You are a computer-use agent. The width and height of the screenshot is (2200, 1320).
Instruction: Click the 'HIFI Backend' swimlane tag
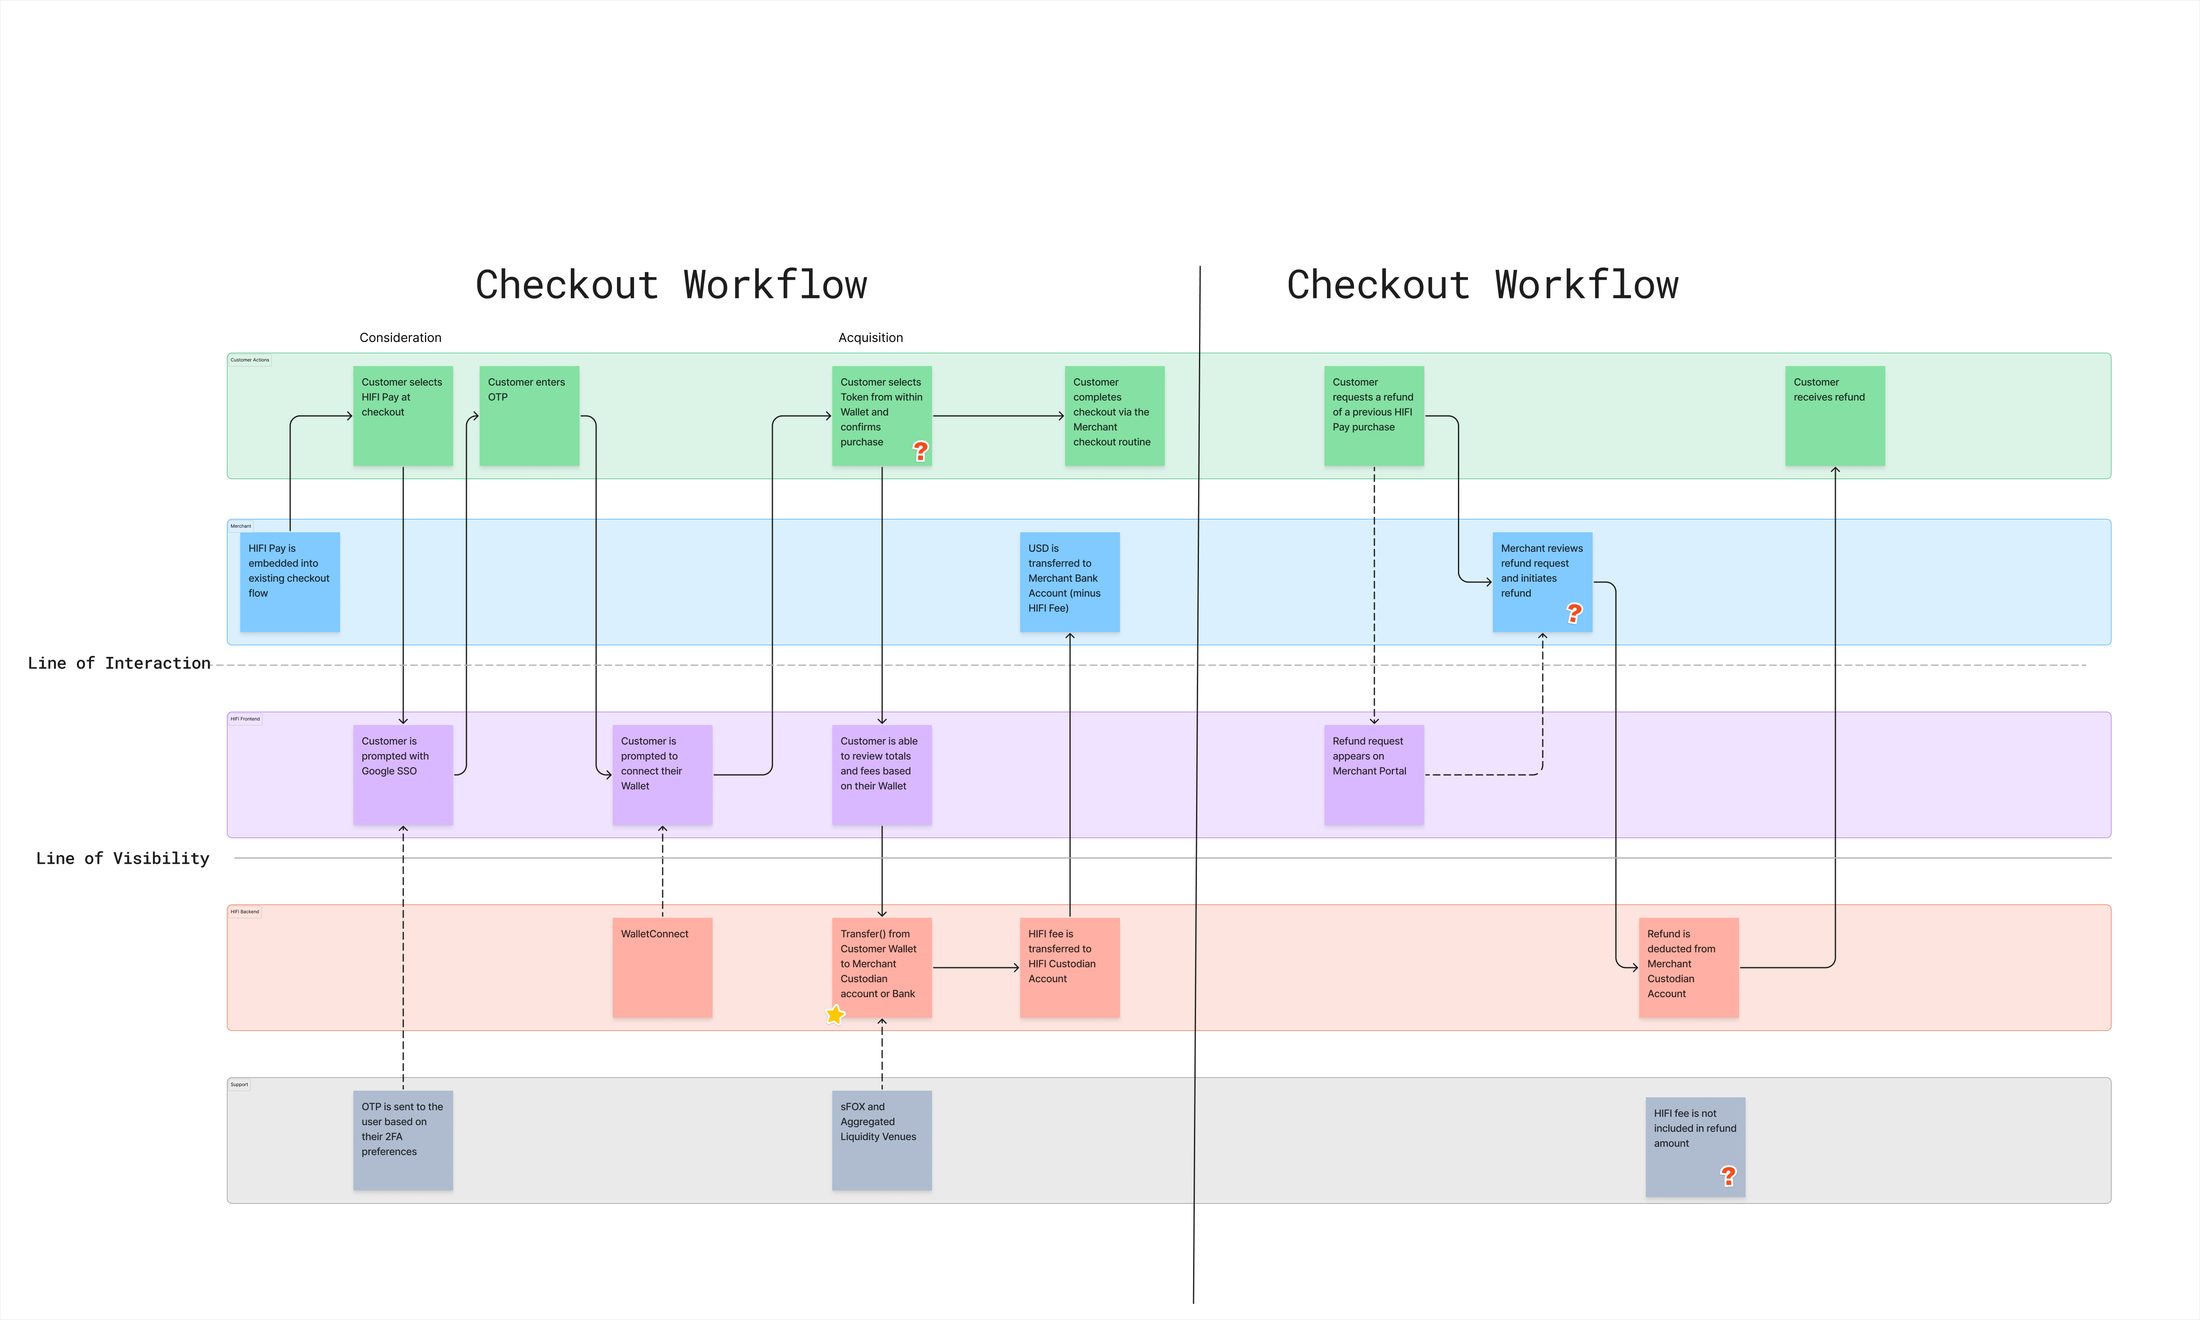tap(245, 912)
